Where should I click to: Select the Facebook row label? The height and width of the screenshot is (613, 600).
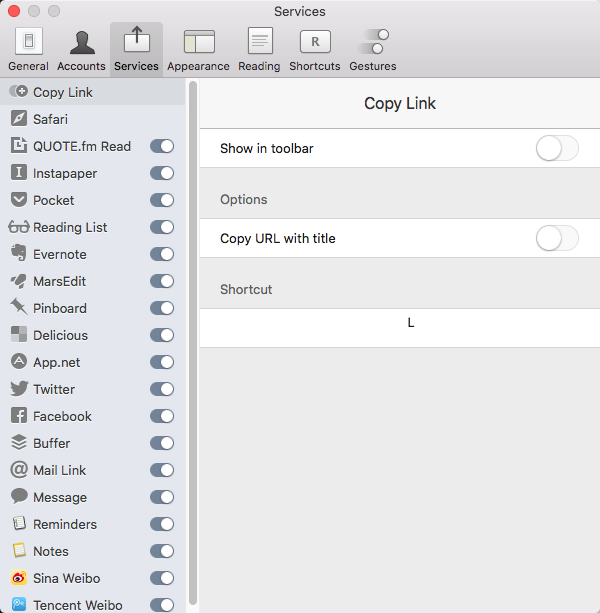(x=62, y=416)
